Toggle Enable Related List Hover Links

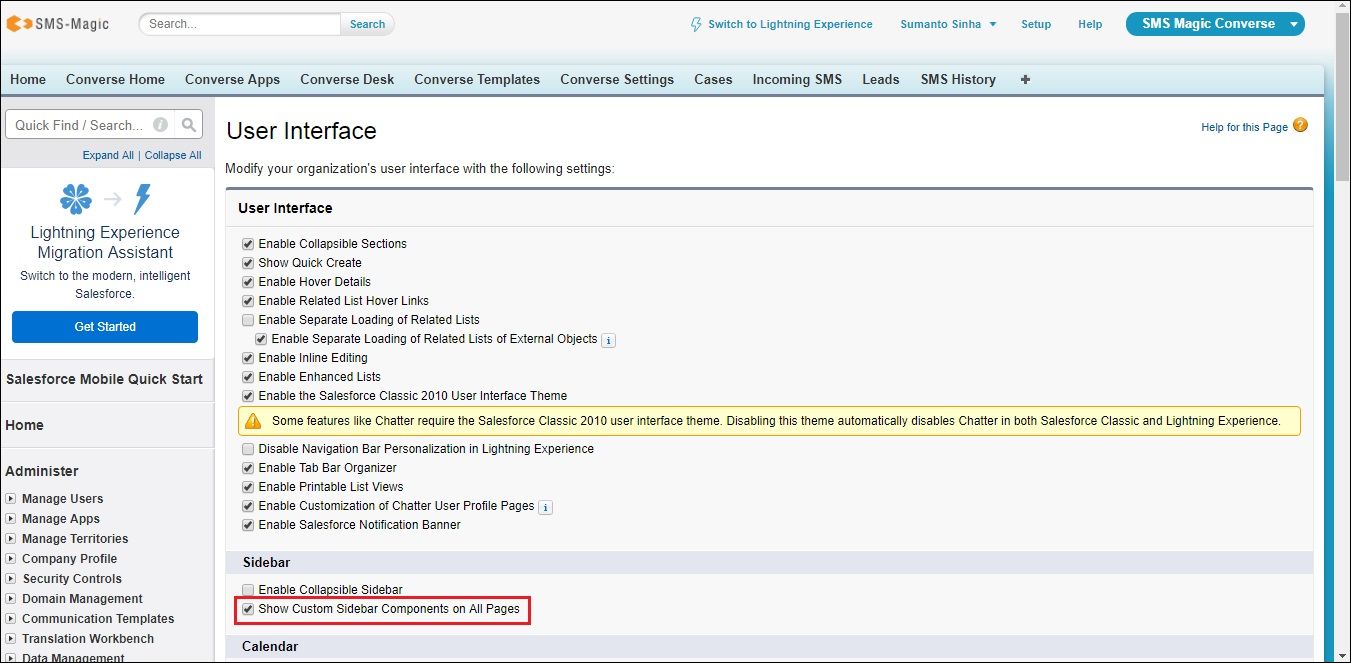[248, 301]
